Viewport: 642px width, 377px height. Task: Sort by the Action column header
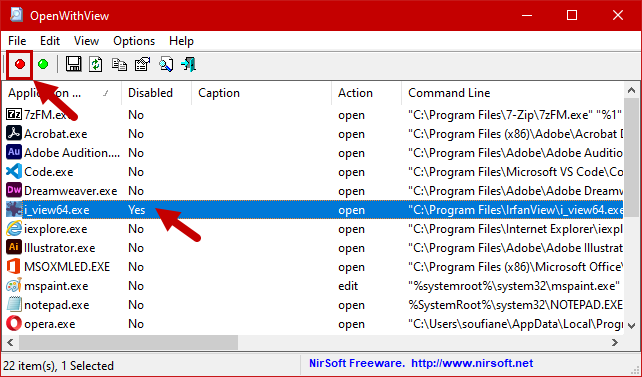366,93
